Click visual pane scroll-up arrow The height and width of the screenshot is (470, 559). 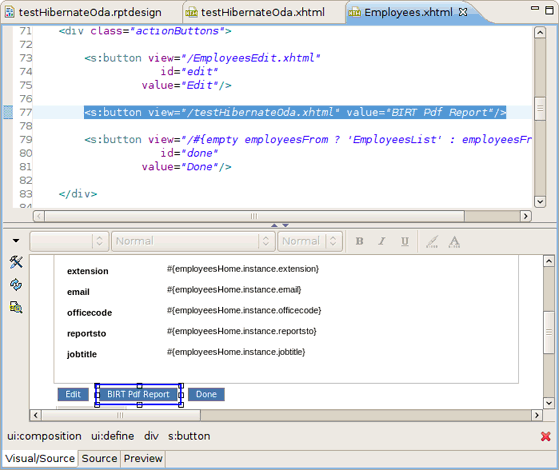coord(549,261)
